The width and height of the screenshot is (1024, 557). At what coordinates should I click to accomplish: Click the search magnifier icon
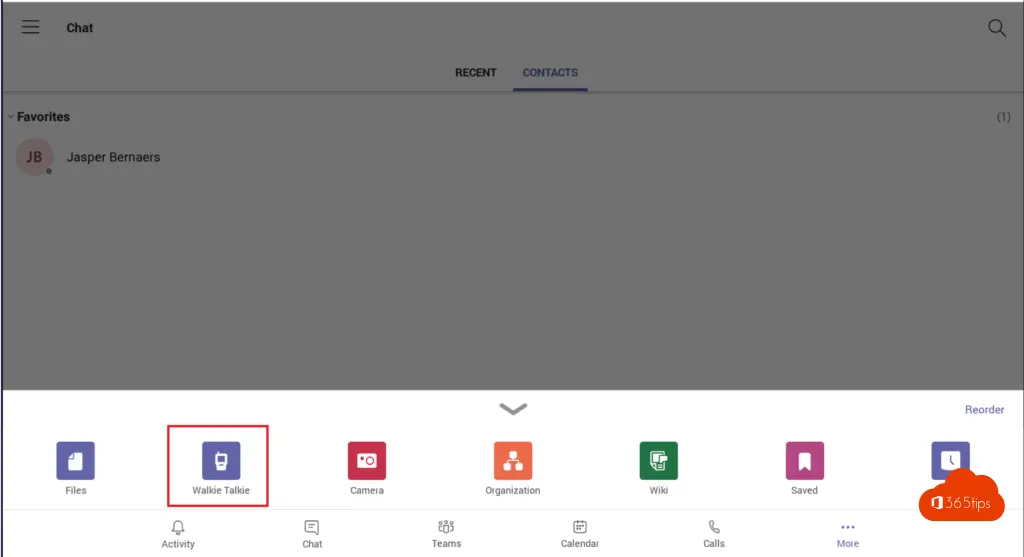996,28
